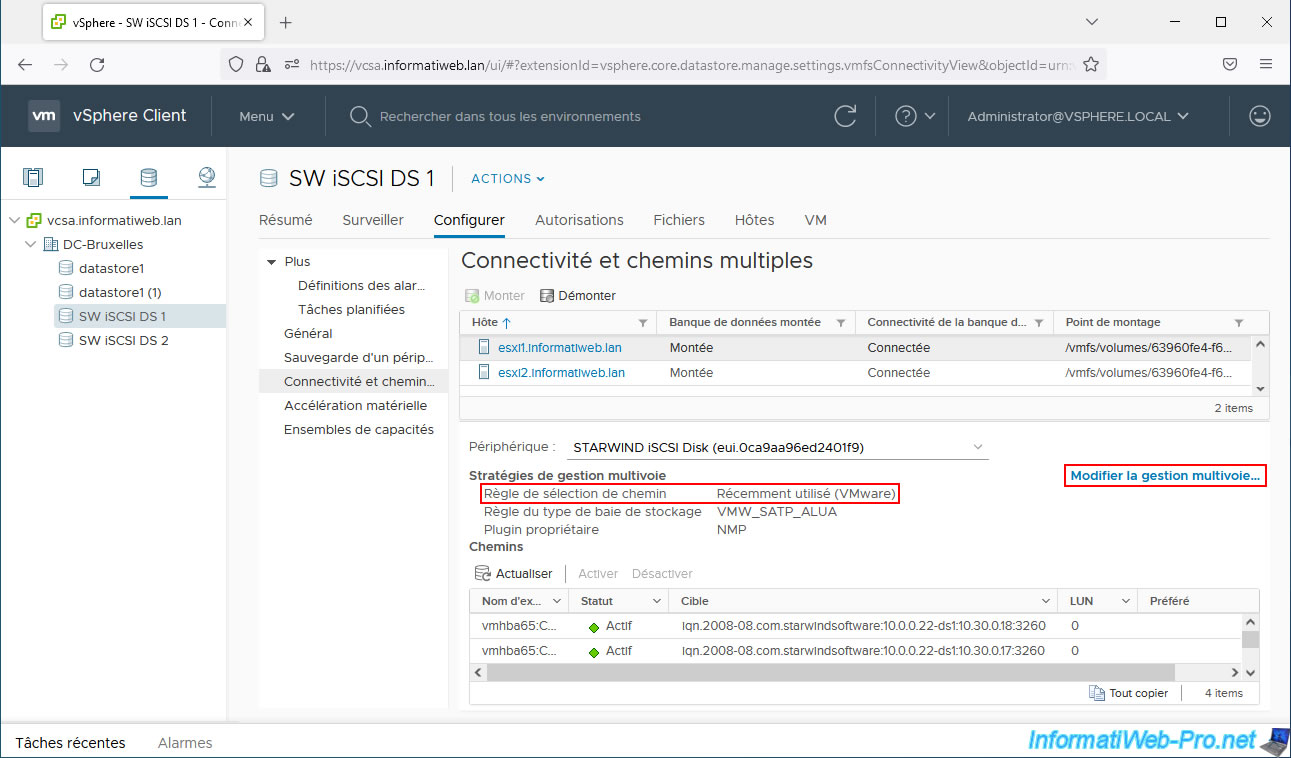Click the Actualiser paths refresh button
Image resolution: width=1291 pixels, height=758 pixels.
pyautogui.click(x=514, y=574)
